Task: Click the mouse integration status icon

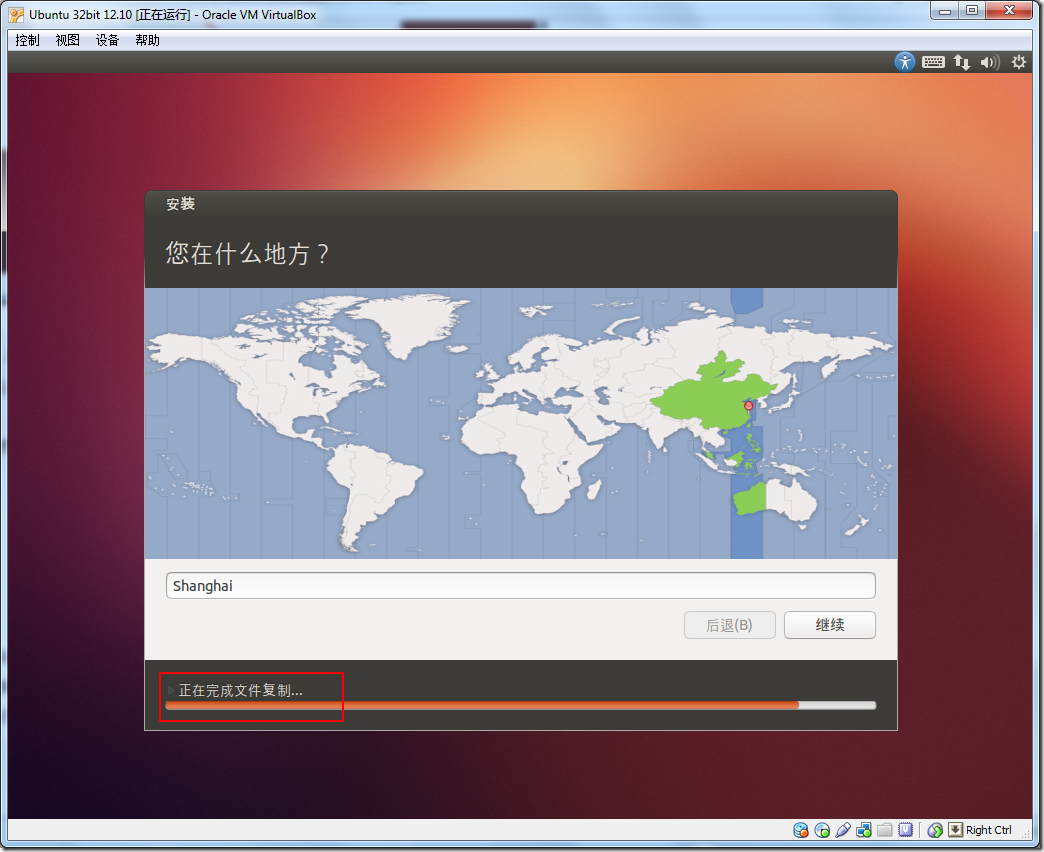Action: tap(935, 830)
